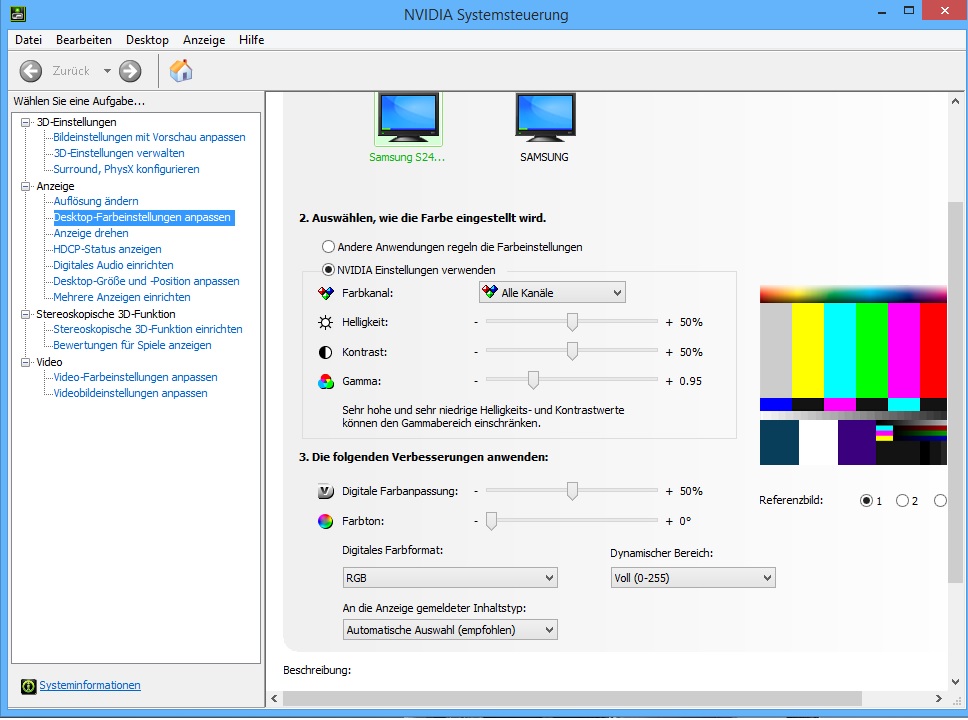
Task: Click the Zurück back arrow button
Action: (31, 71)
